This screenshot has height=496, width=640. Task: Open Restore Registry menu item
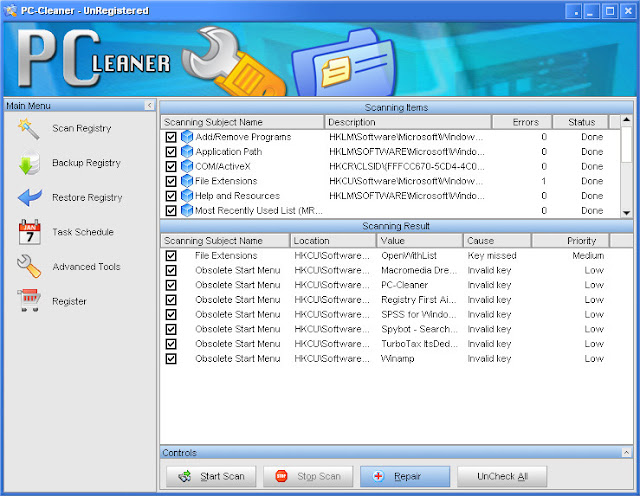pyautogui.click(x=87, y=198)
